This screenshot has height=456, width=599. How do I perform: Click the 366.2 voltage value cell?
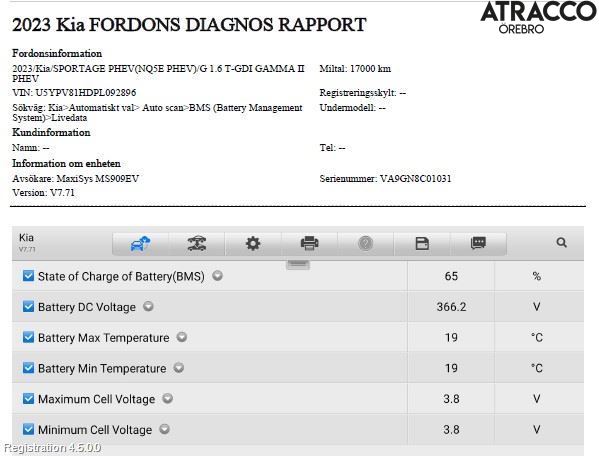(451, 307)
